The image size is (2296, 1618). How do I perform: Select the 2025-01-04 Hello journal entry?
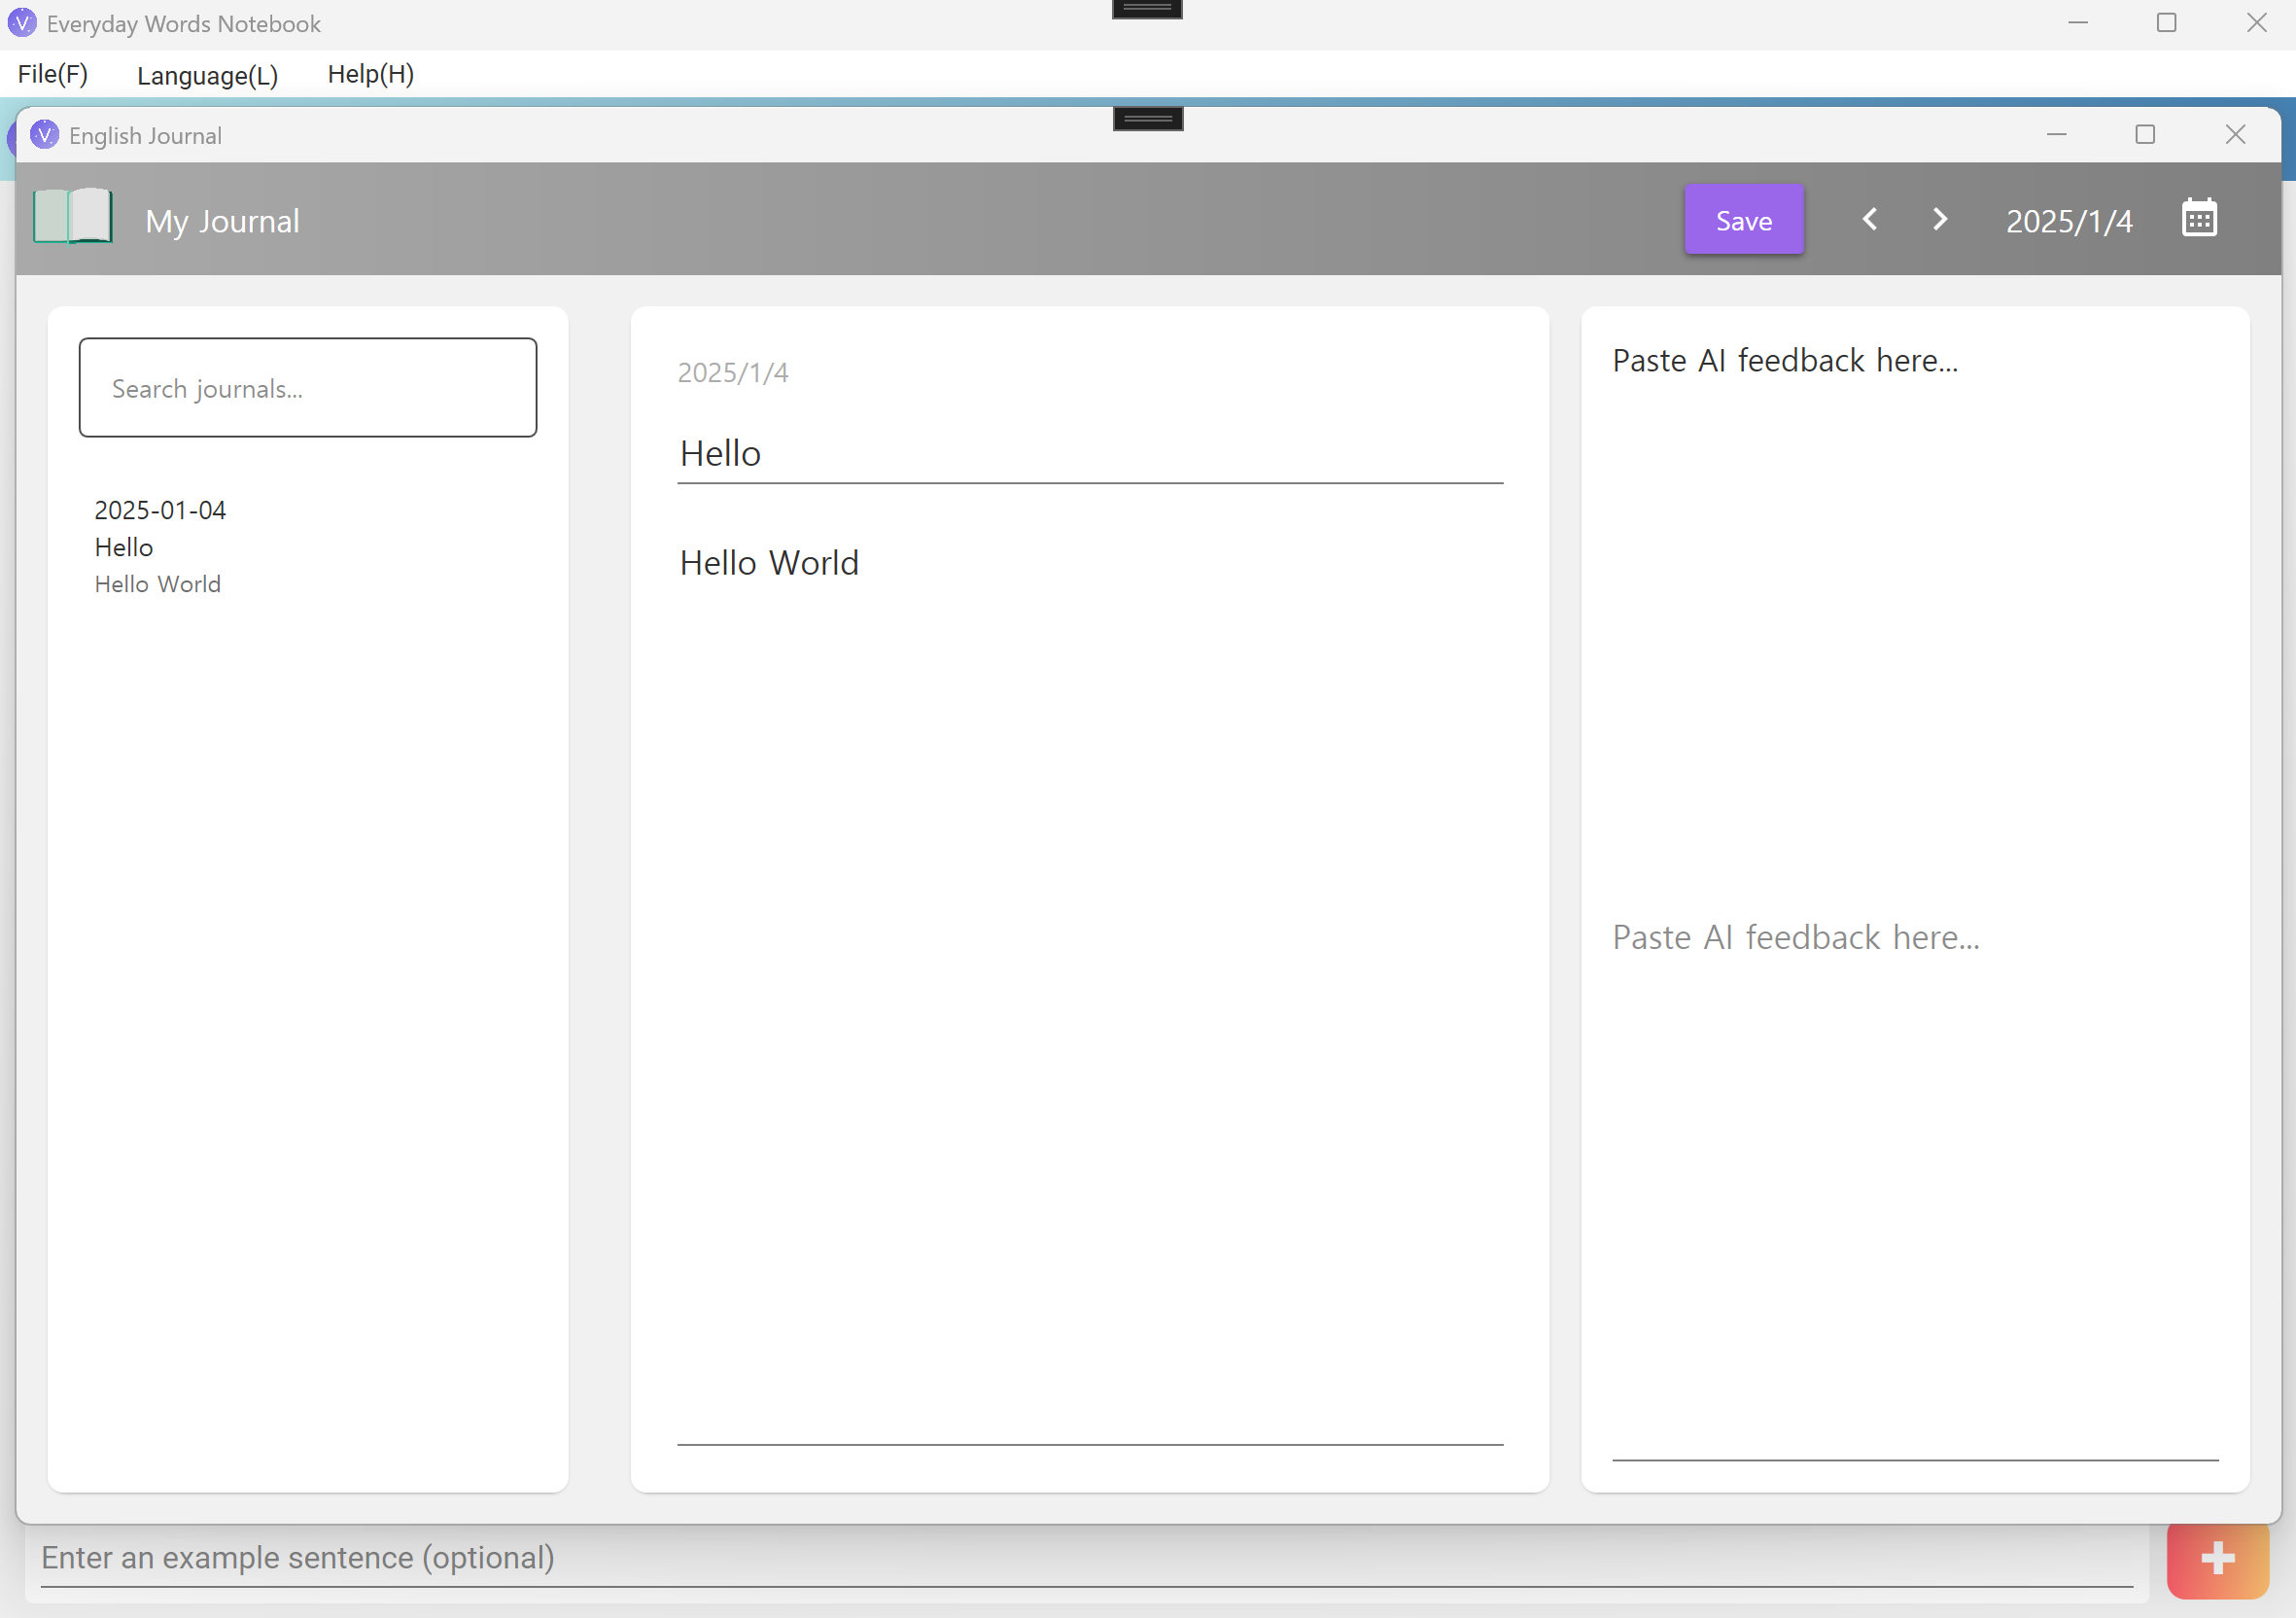[x=160, y=546]
